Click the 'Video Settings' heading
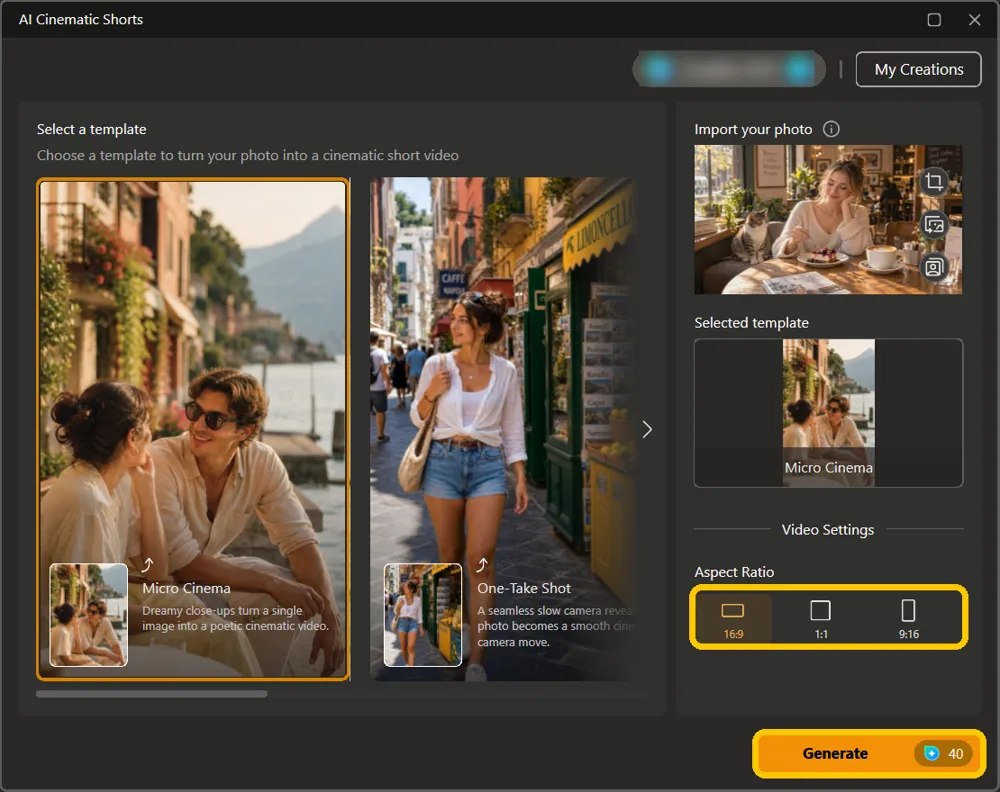This screenshot has height=792, width=1000. pyautogui.click(x=828, y=530)
